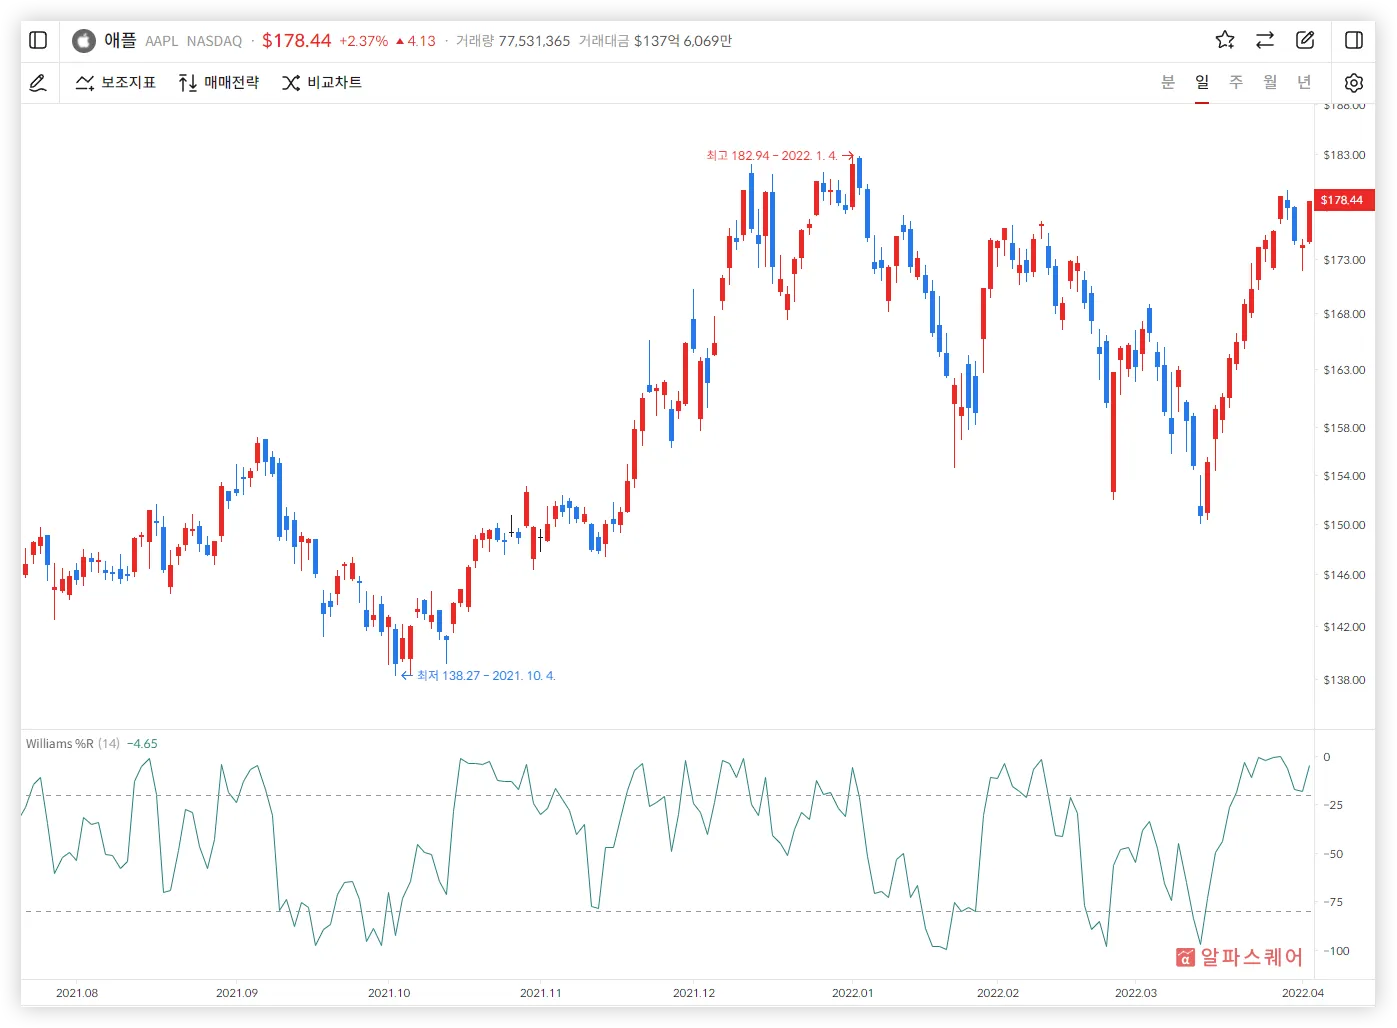The width and height of the screenshot is (1397, 1028).
Task: Switch to 분 minute interval
Action: pyautogui.click(x=1168, y=82)
